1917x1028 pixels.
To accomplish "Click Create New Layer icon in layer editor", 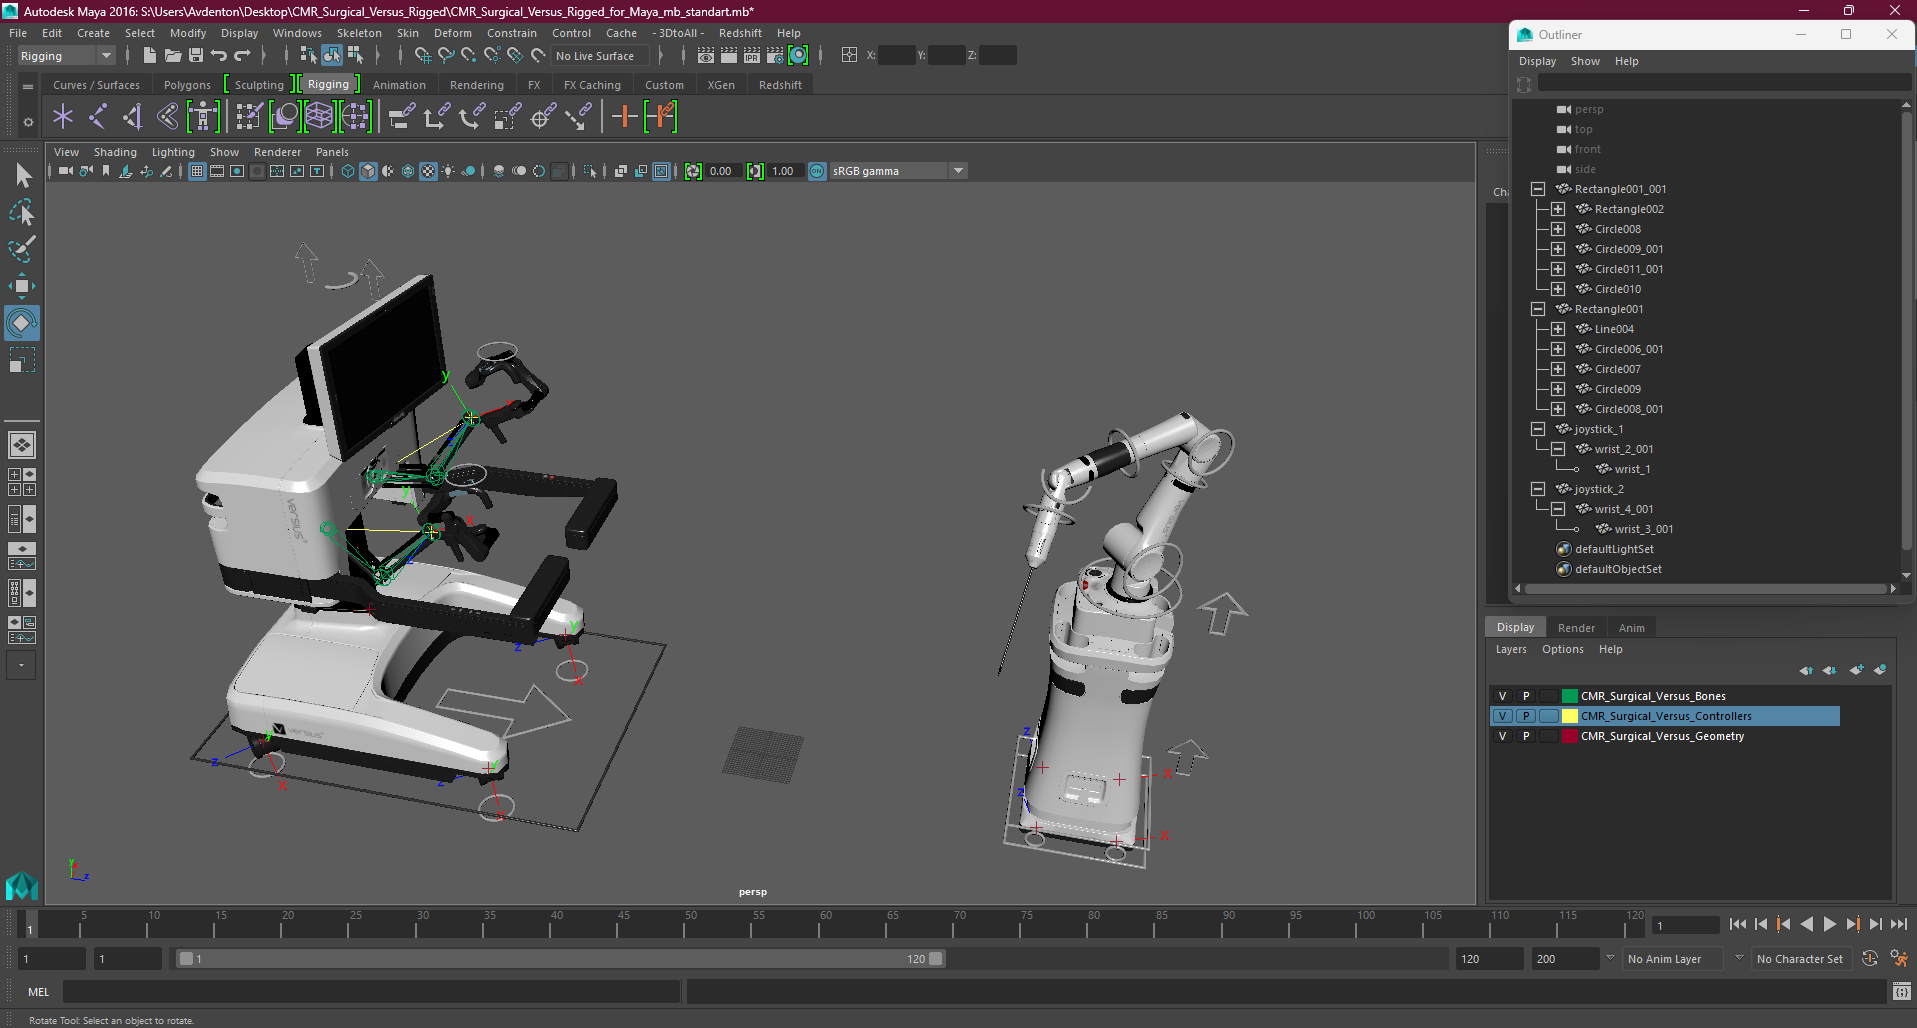I will tap(1856, 670).
